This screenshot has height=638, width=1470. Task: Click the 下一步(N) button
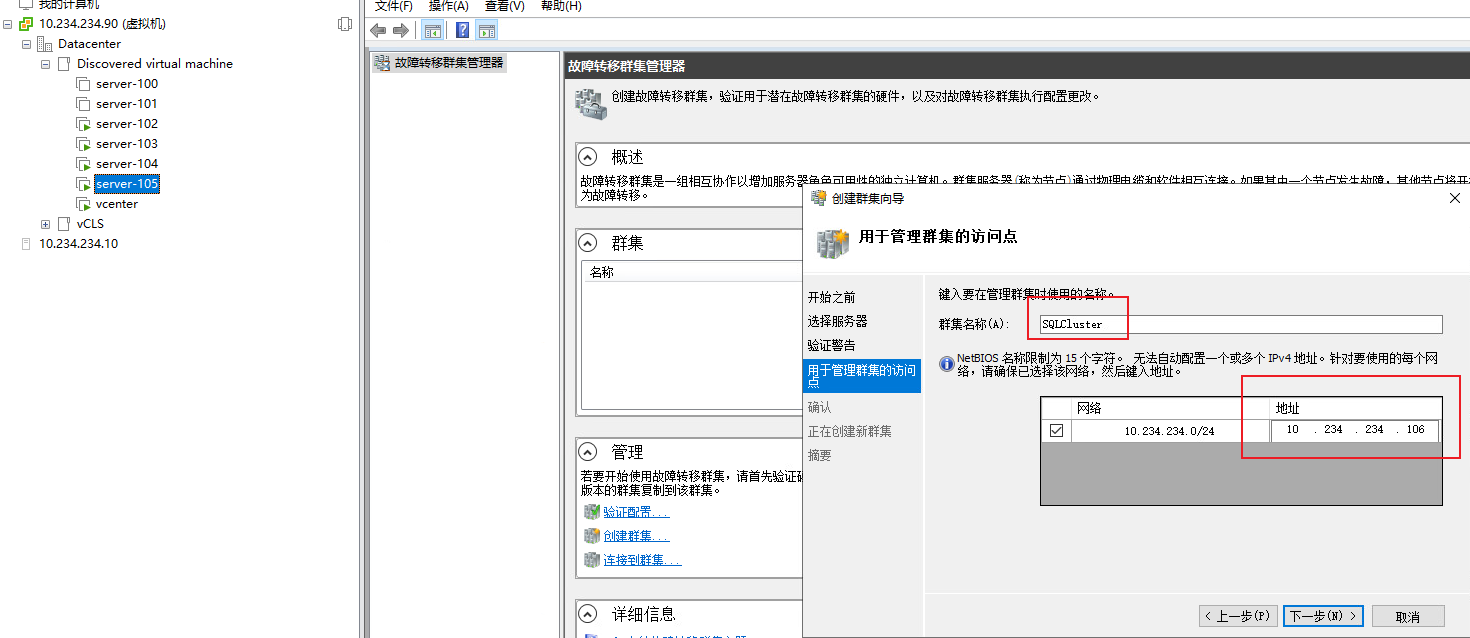(1322, 615)
